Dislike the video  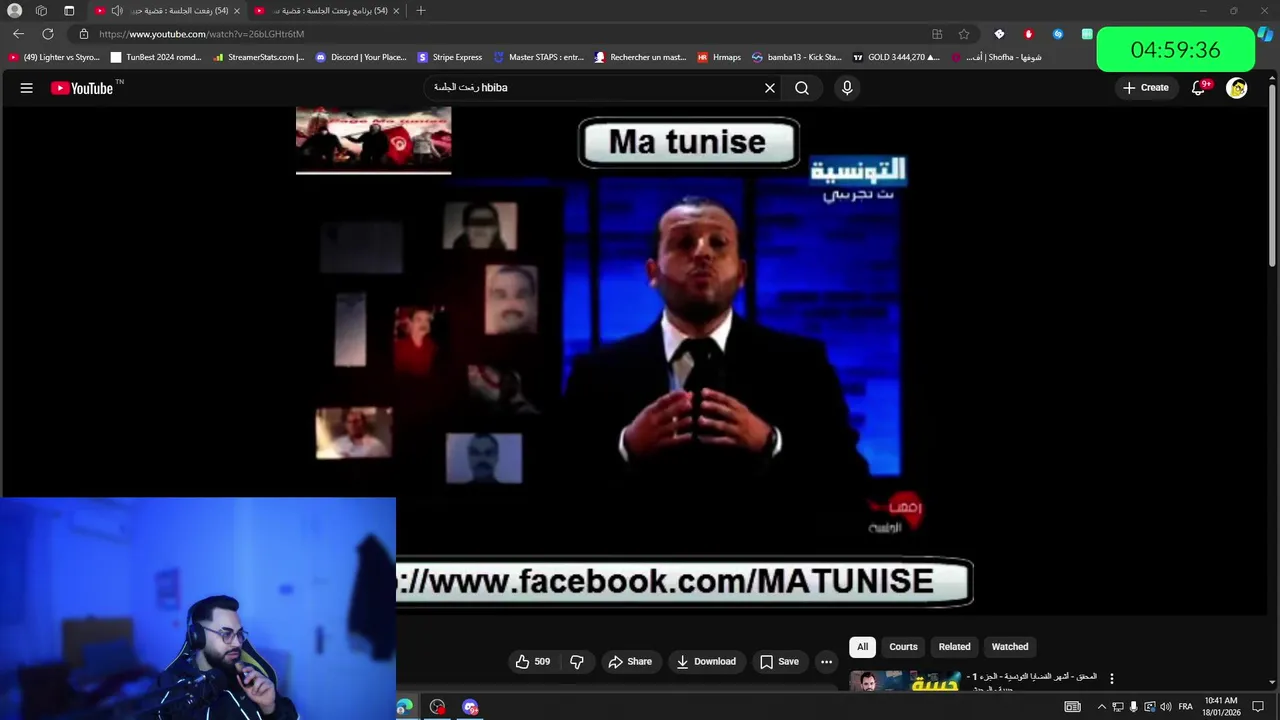pyautogui.click(x=577, y=662)
